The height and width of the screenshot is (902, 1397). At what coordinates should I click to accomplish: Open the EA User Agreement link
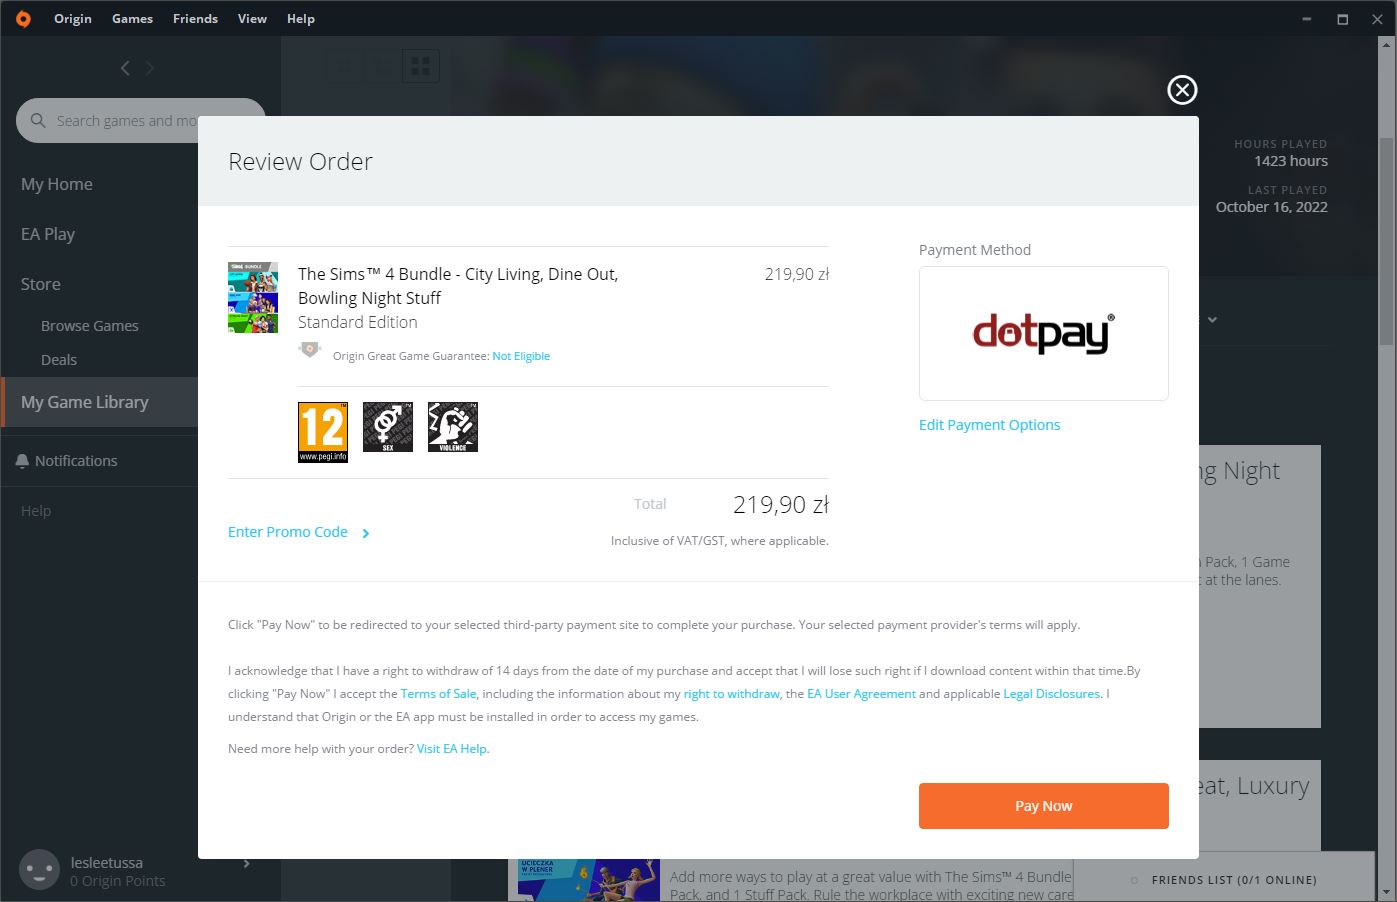(861, 694)
